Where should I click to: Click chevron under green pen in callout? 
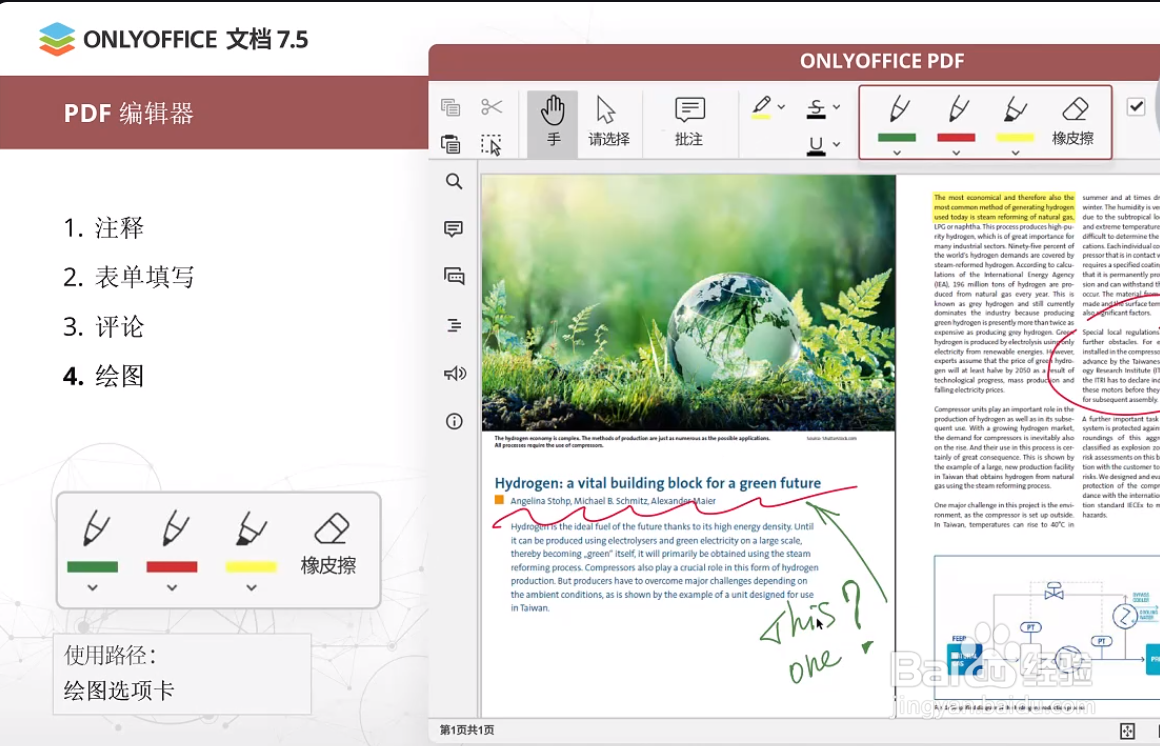92,588
